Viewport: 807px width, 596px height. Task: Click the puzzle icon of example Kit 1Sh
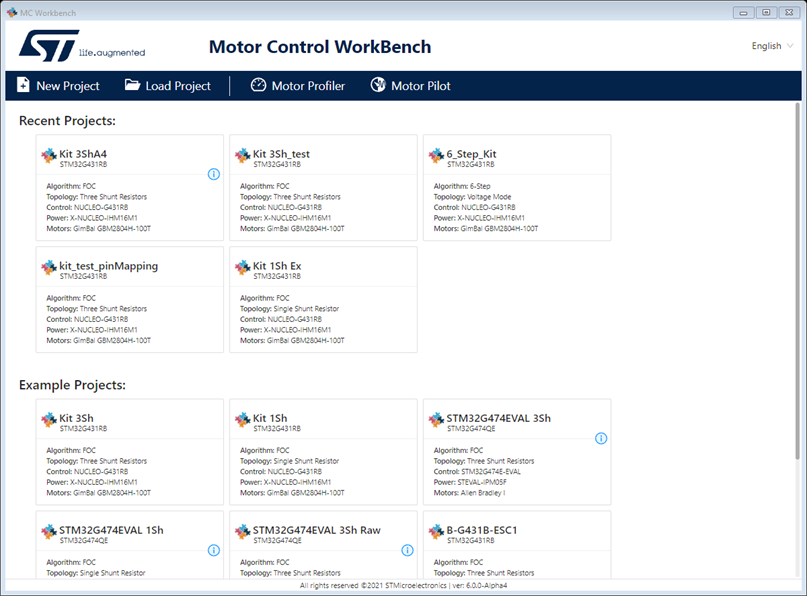point(243,419)
